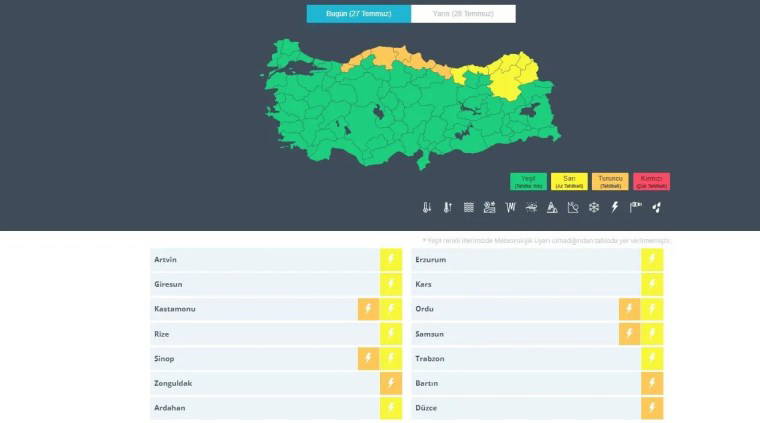Image resolution: width=760 pixels, height=423 pixels.
Task: Select the Turuncu orange legend box
Action: point(610,181)
